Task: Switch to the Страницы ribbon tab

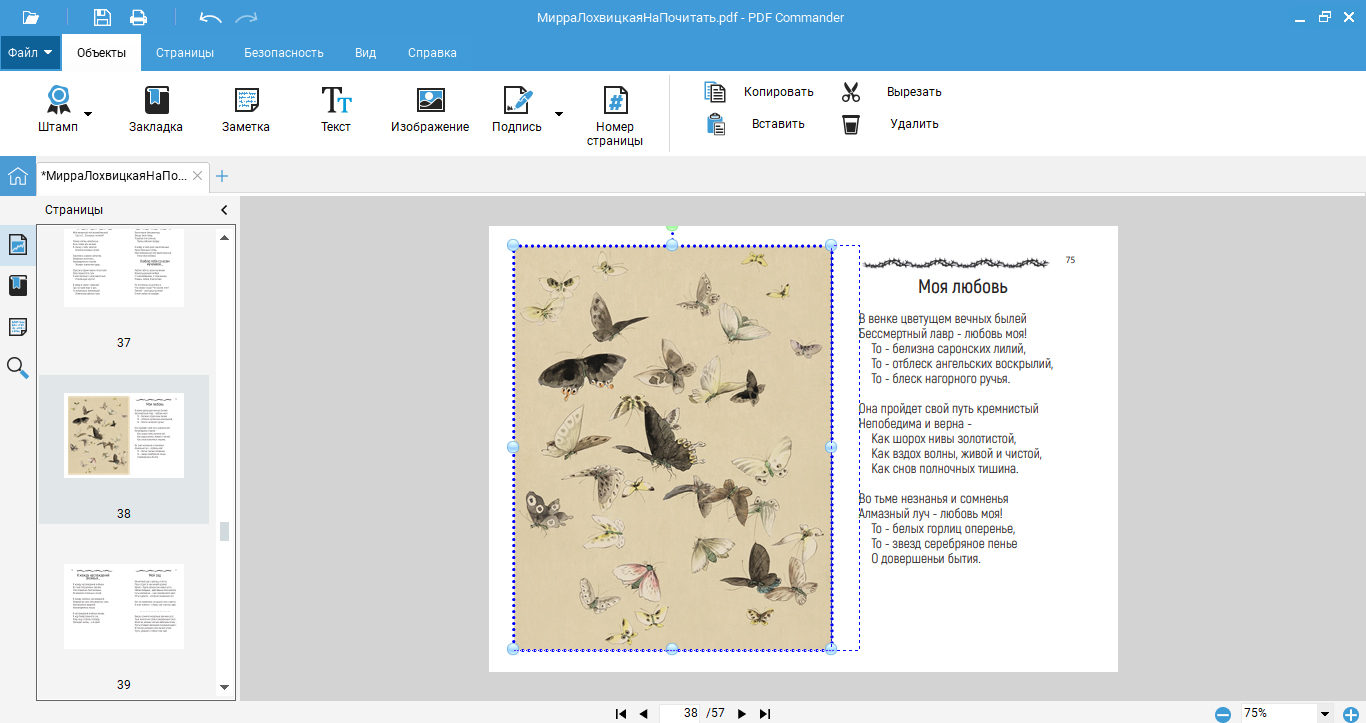Action: tap(186, 53)
